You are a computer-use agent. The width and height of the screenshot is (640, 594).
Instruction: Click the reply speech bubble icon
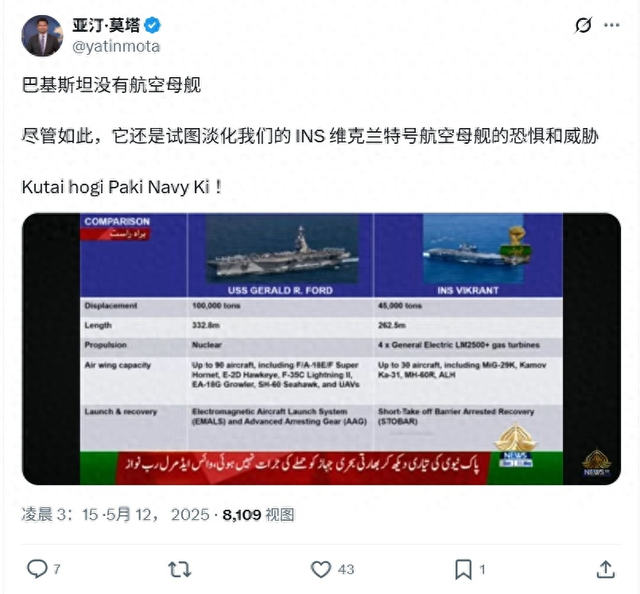tap(37, 569)
